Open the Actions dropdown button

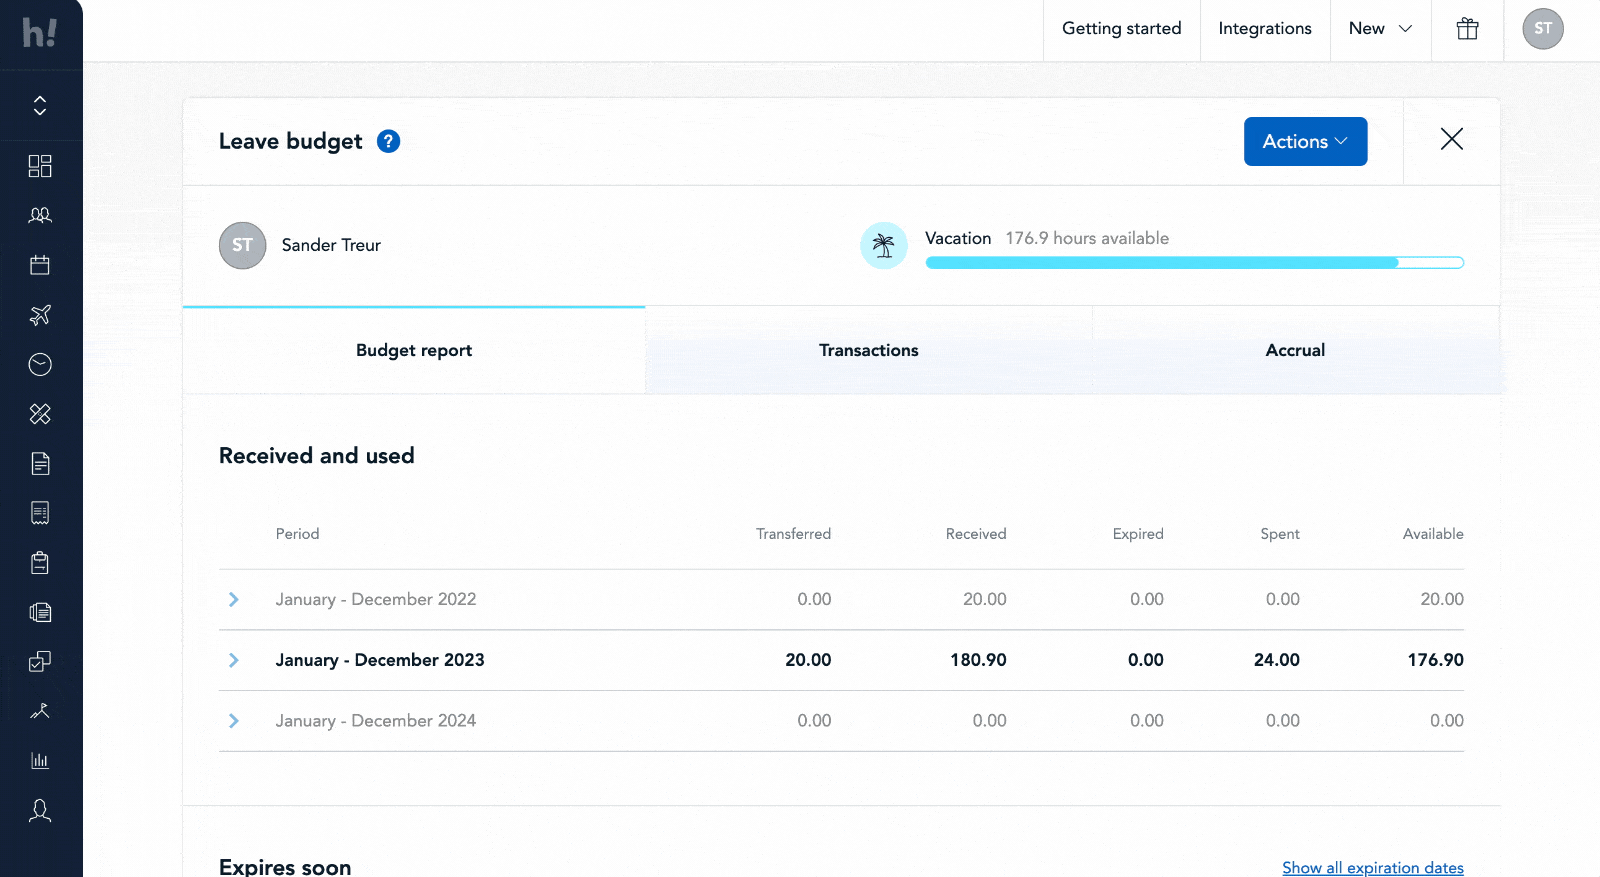(x=1305, y=142)
